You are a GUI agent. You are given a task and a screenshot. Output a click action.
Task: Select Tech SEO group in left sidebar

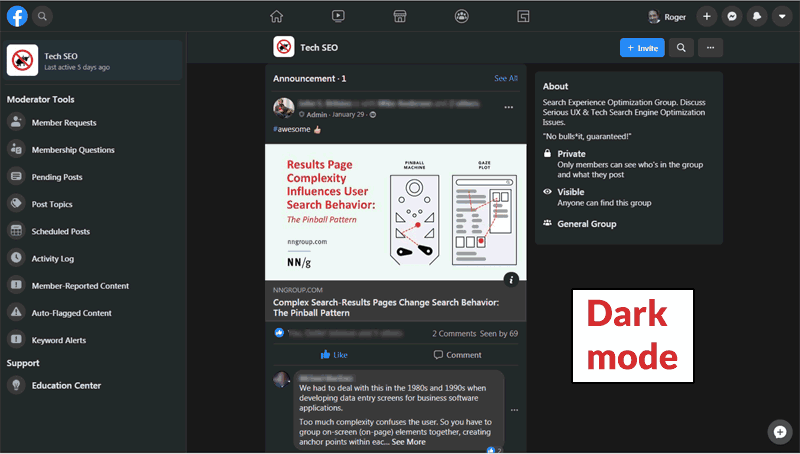coord(94,61)
